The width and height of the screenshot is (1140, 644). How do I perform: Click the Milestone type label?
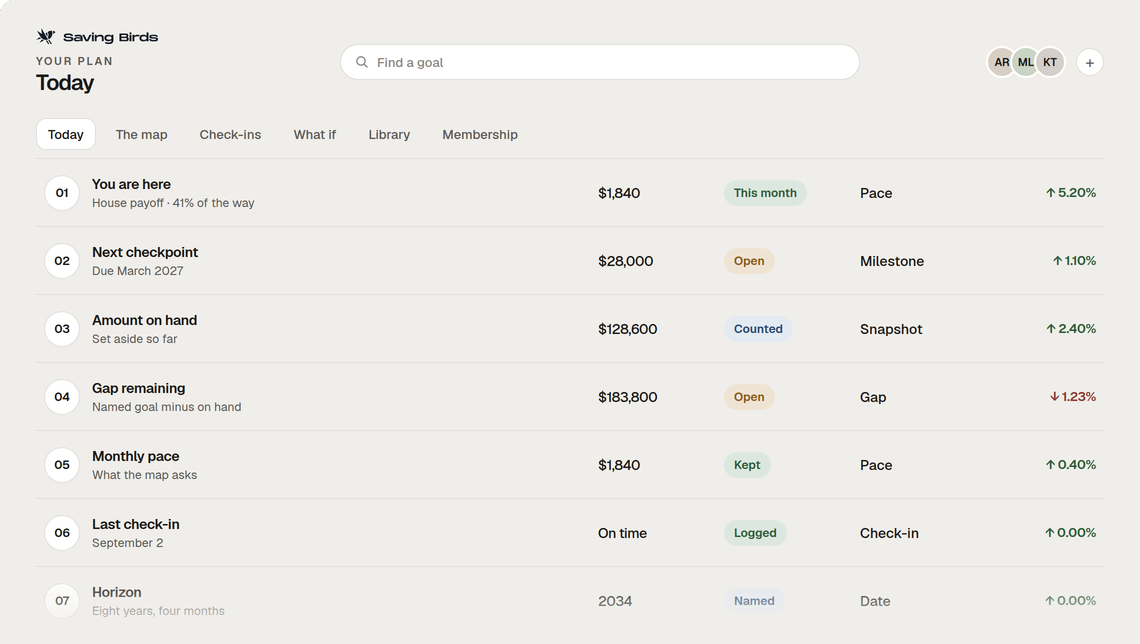coord(891,261)
